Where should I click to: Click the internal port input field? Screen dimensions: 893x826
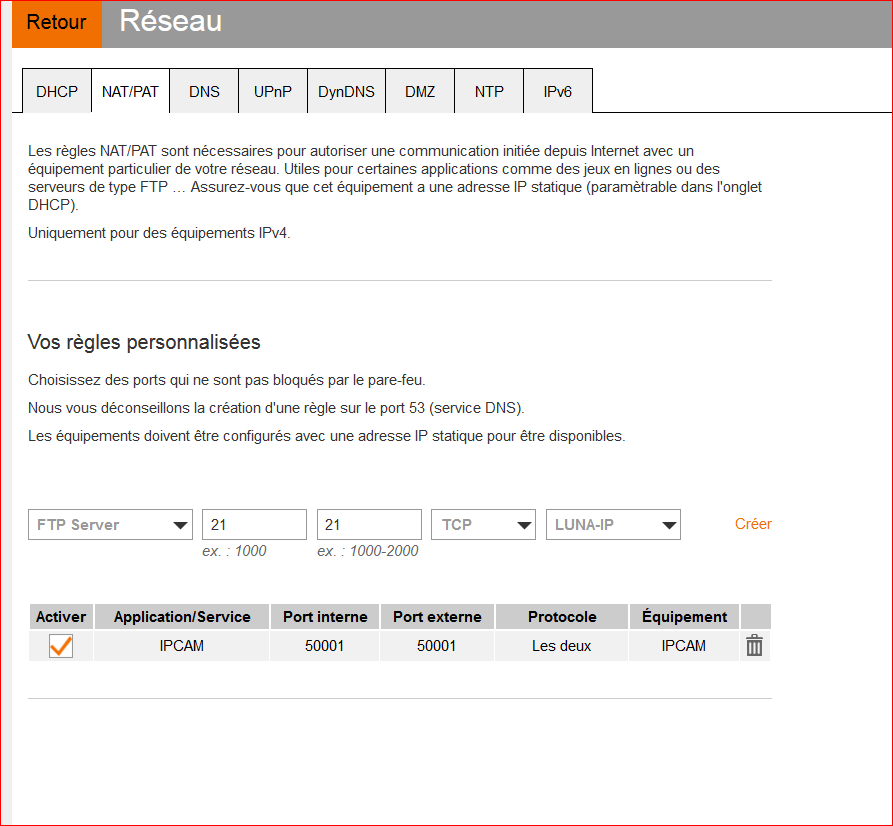point(254,525)
